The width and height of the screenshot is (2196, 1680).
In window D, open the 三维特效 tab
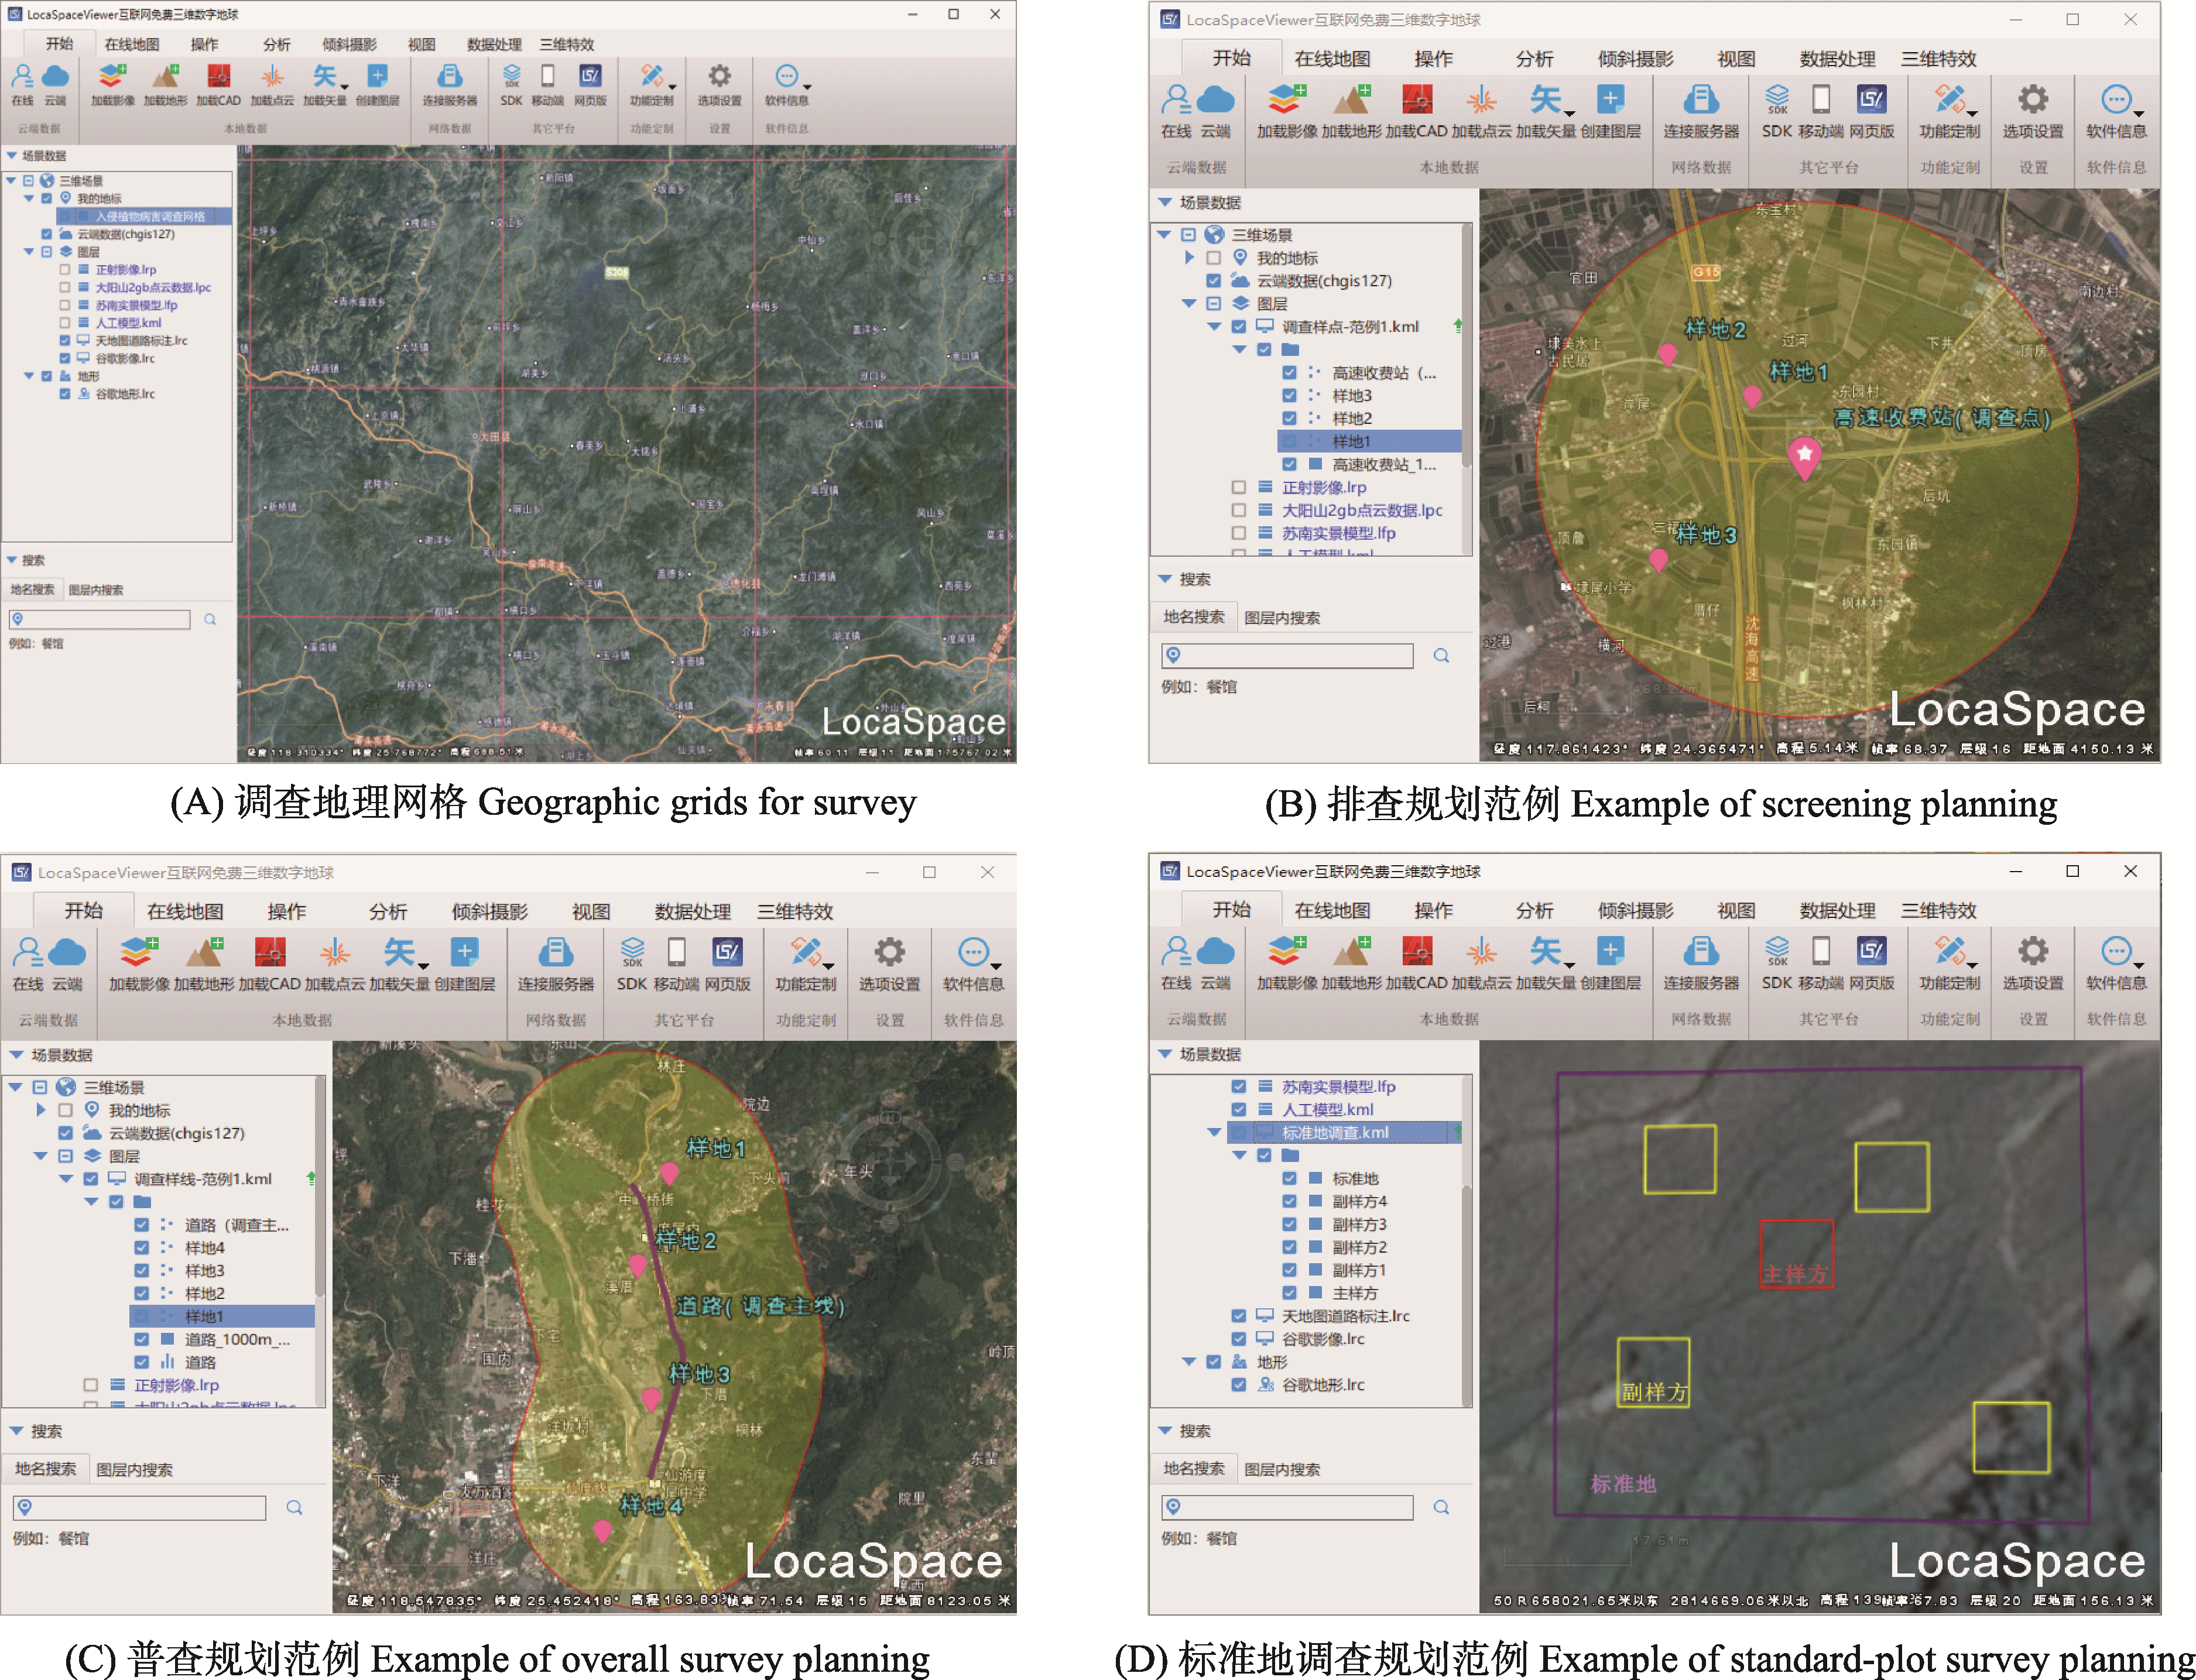pyautogui.click(x=1939, y=910)
